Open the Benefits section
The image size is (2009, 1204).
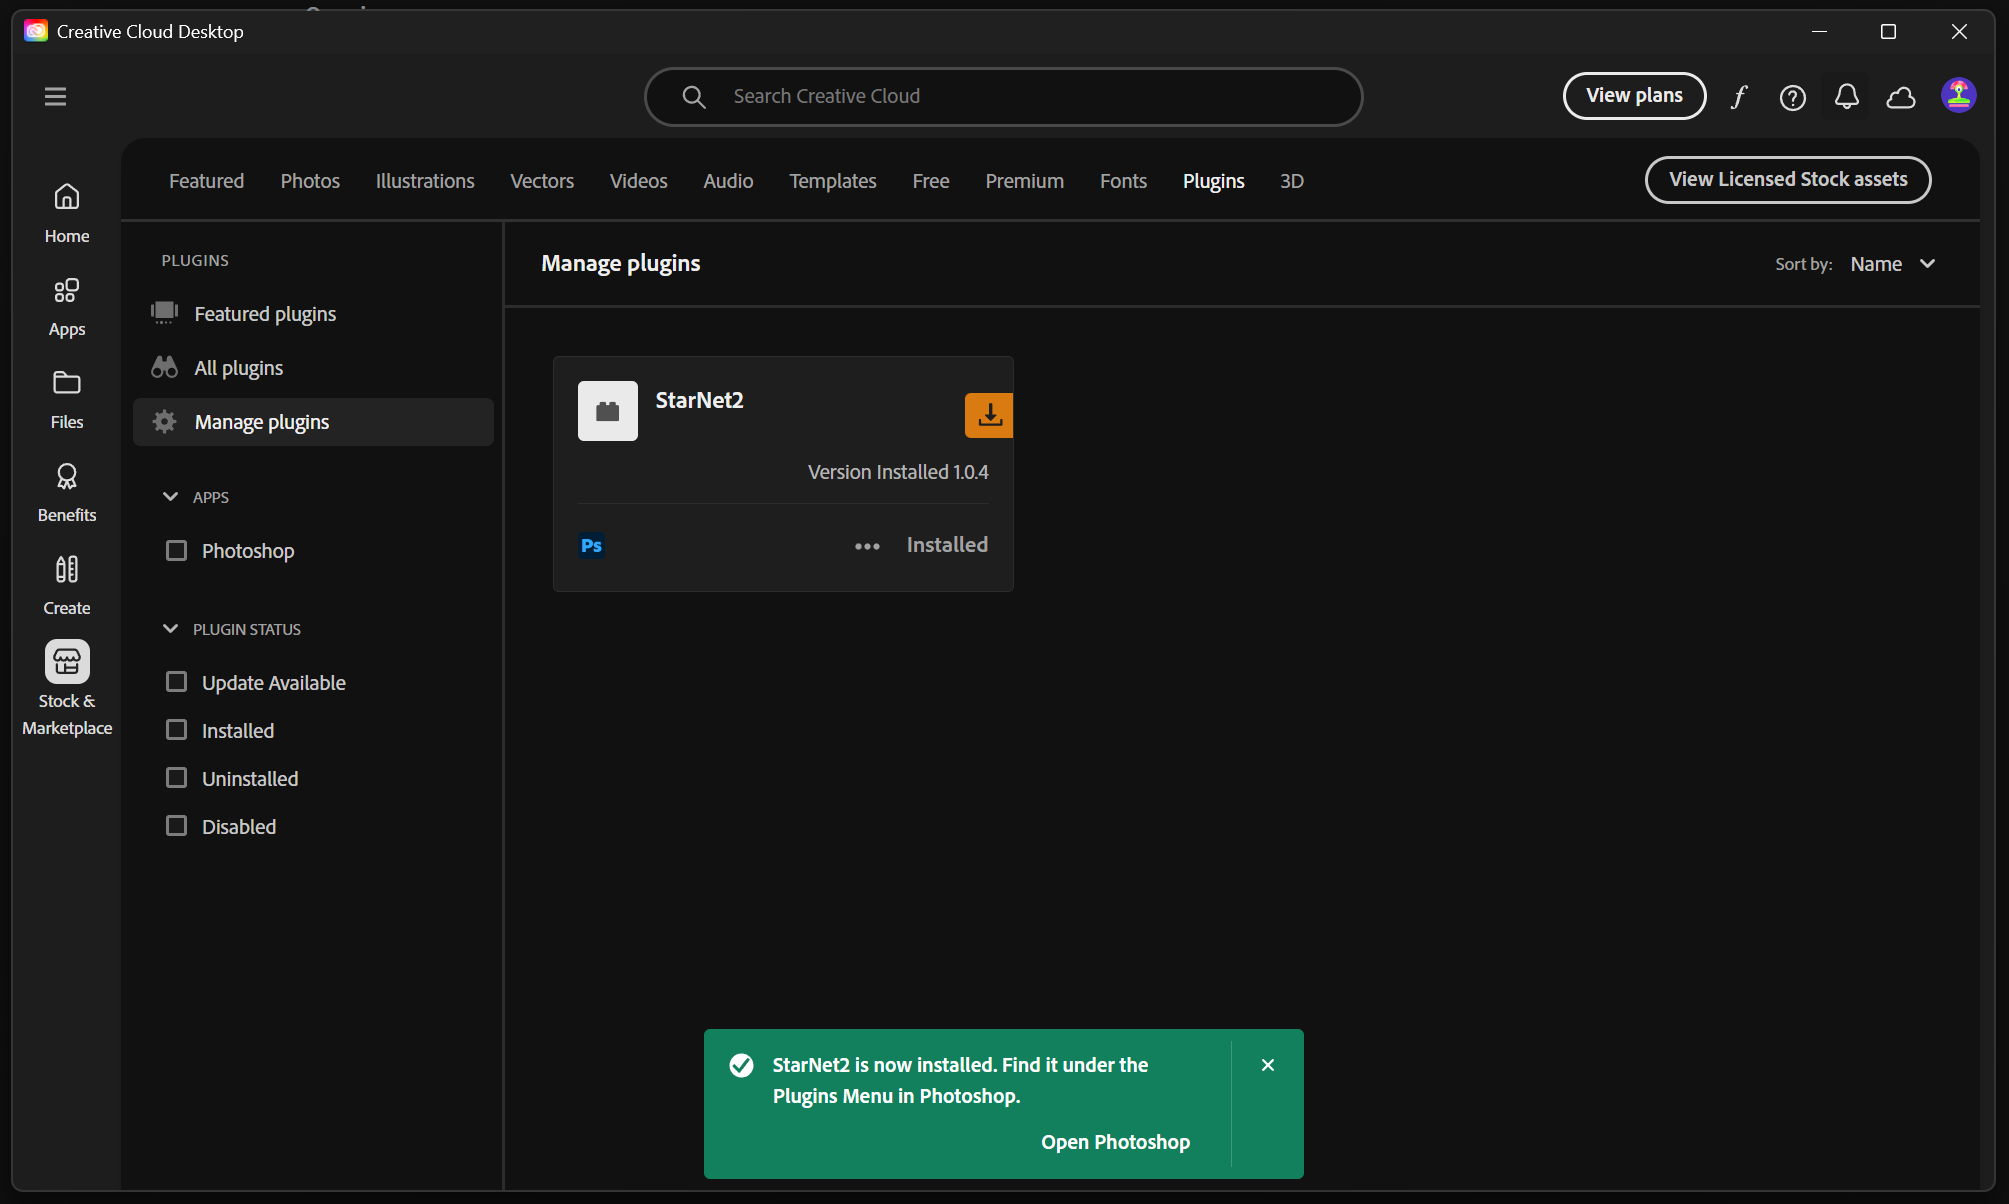click(x=67, y=492)
